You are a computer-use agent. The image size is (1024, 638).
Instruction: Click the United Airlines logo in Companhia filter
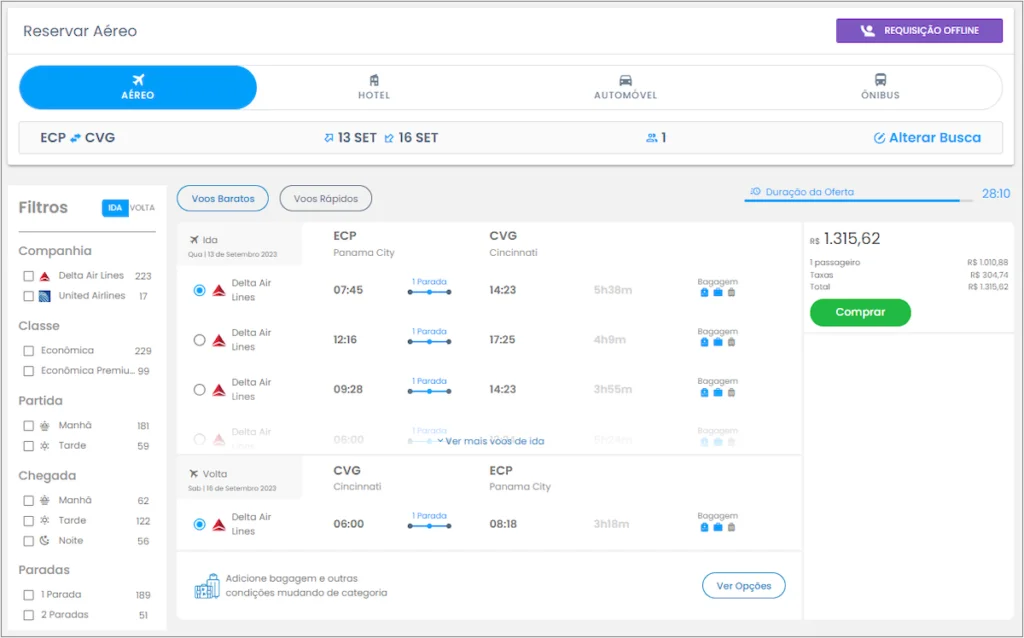tap(44, 296)
